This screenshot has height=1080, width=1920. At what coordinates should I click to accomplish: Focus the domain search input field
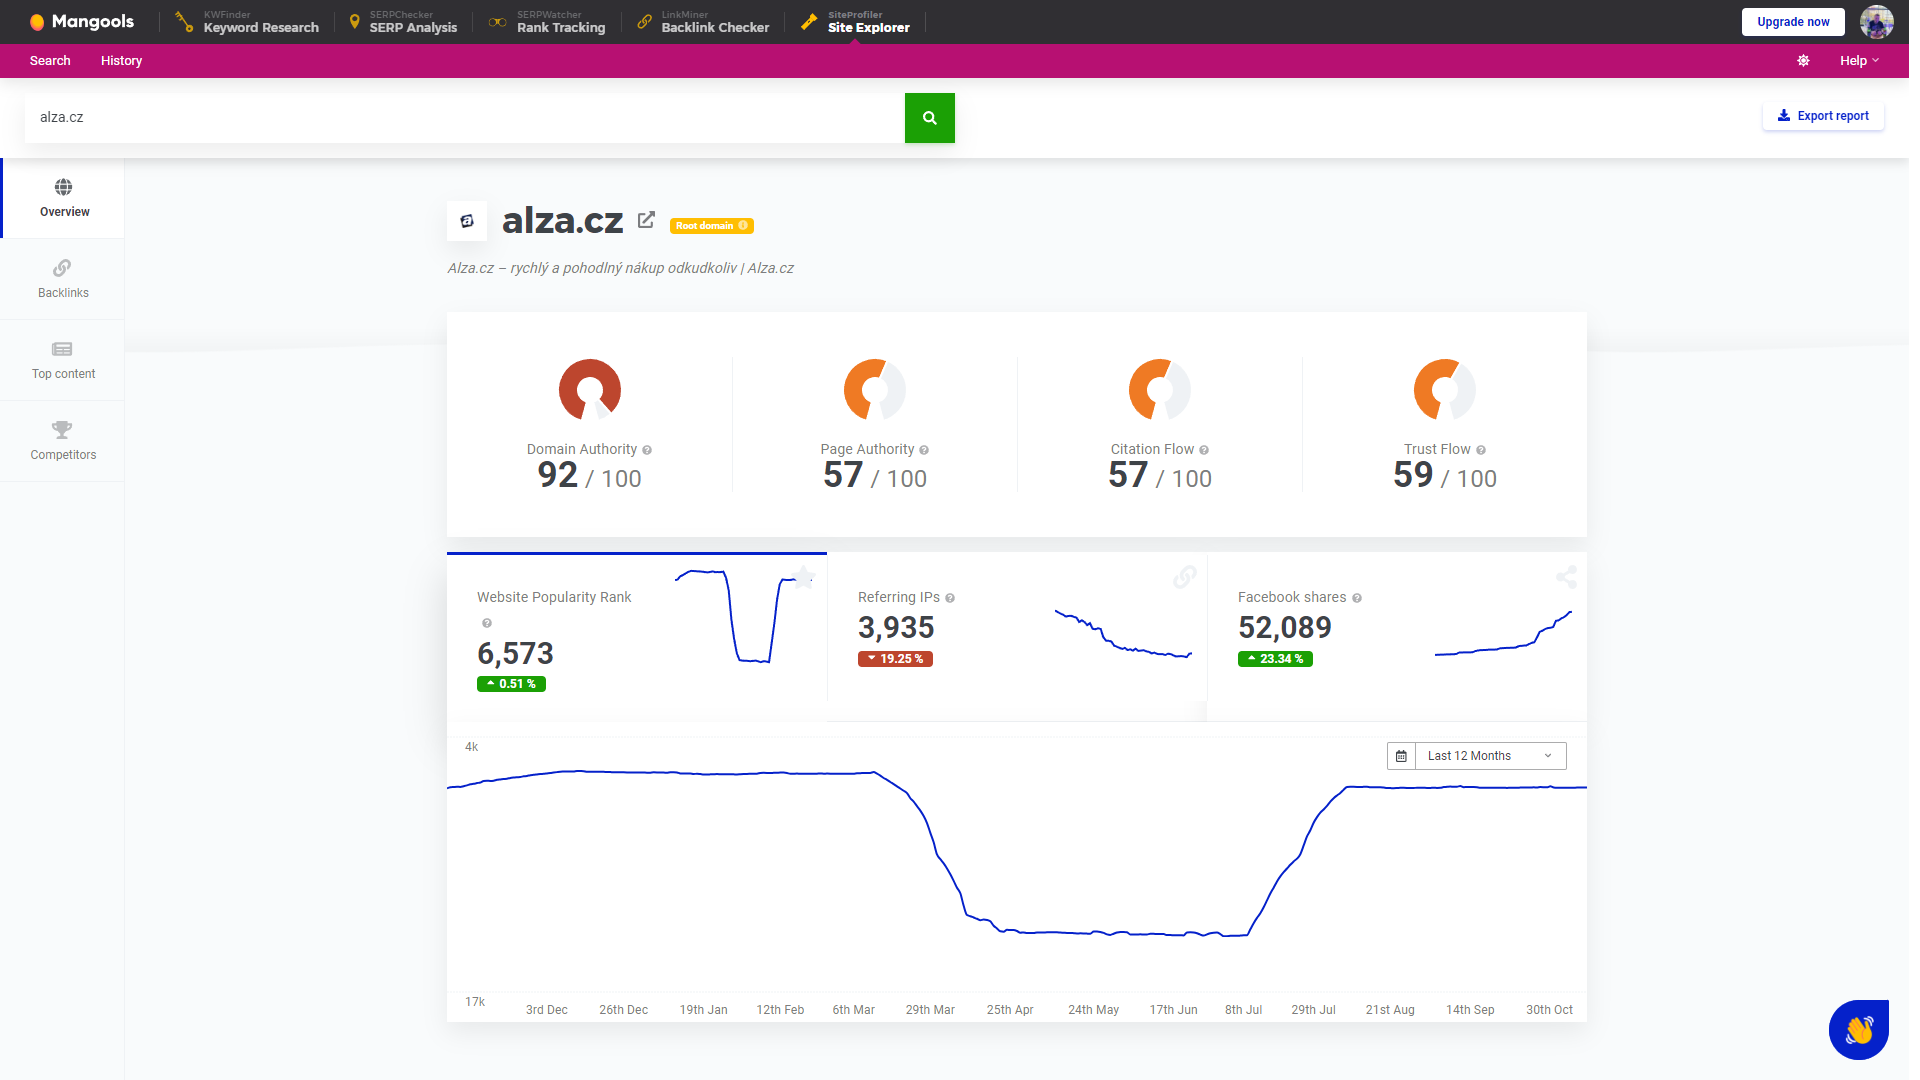[465, 118]
